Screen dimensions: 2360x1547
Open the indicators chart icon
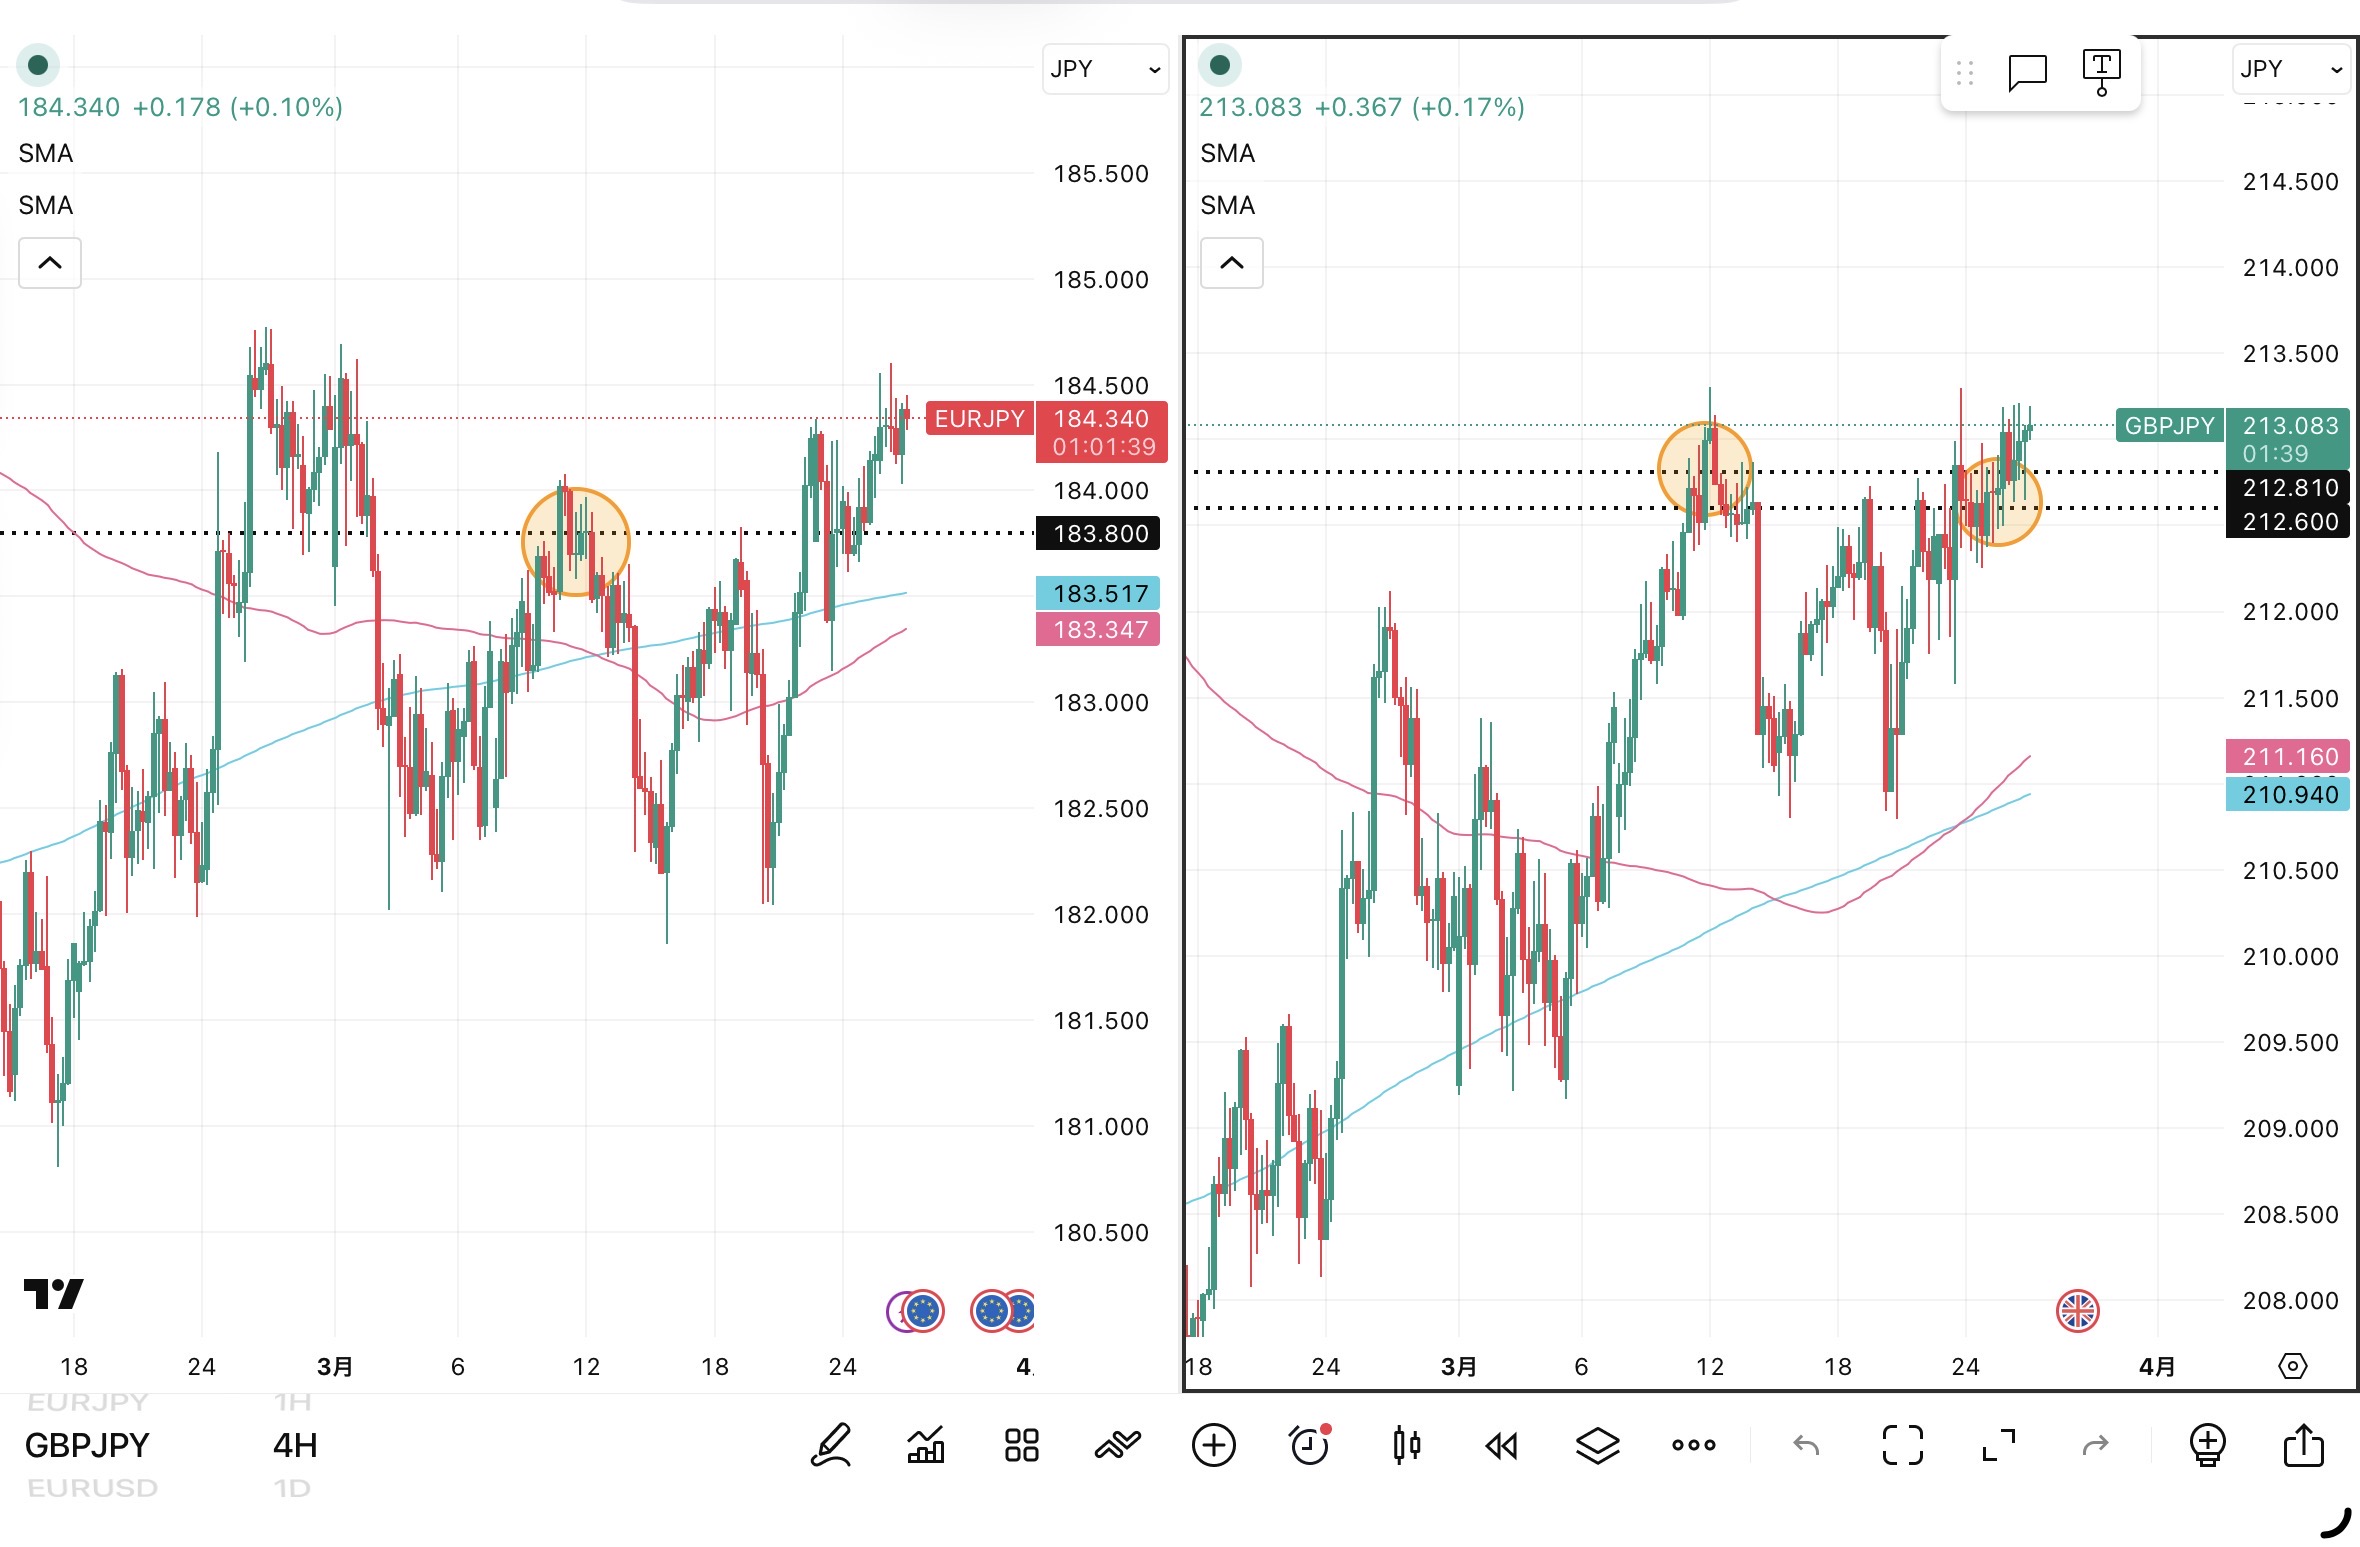point(926,1445)
